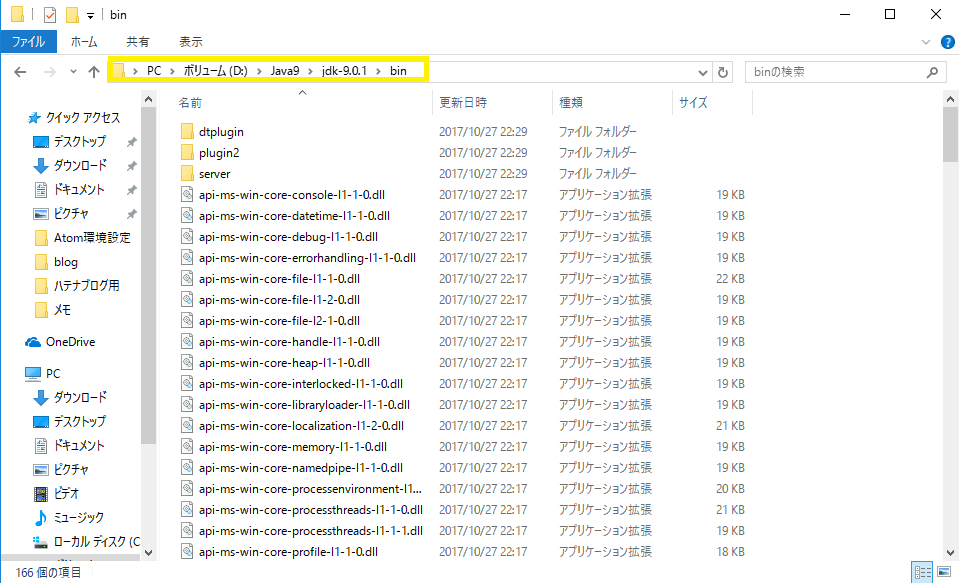Click the Properties icon in quick access toolbar

pyautogui.click(x=50, y=15)
